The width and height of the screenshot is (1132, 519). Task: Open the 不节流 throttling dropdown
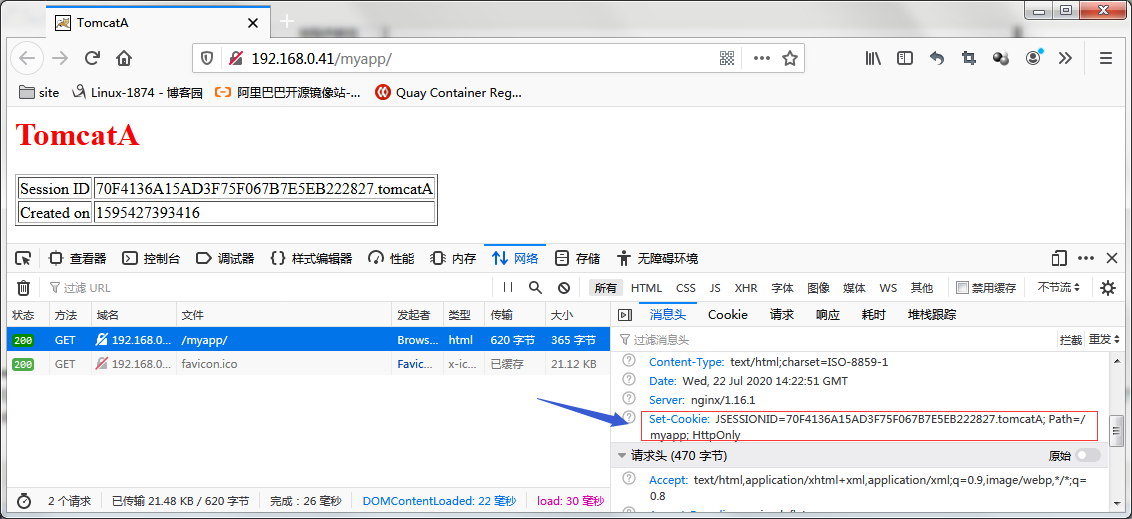pos(1058,287)
